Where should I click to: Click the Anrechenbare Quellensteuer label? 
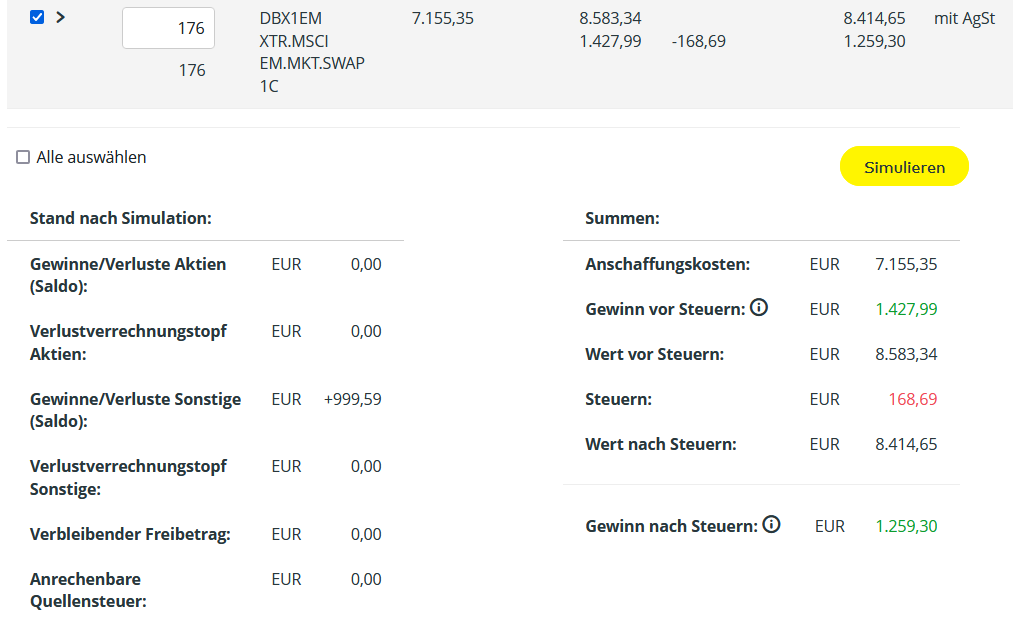[86, 590]
